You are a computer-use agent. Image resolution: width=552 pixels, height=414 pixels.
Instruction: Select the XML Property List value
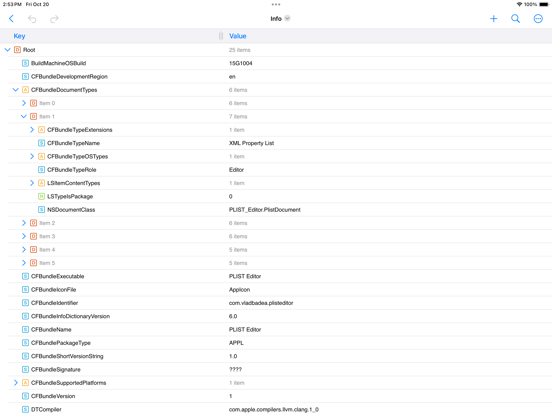[x=251, y=143]
